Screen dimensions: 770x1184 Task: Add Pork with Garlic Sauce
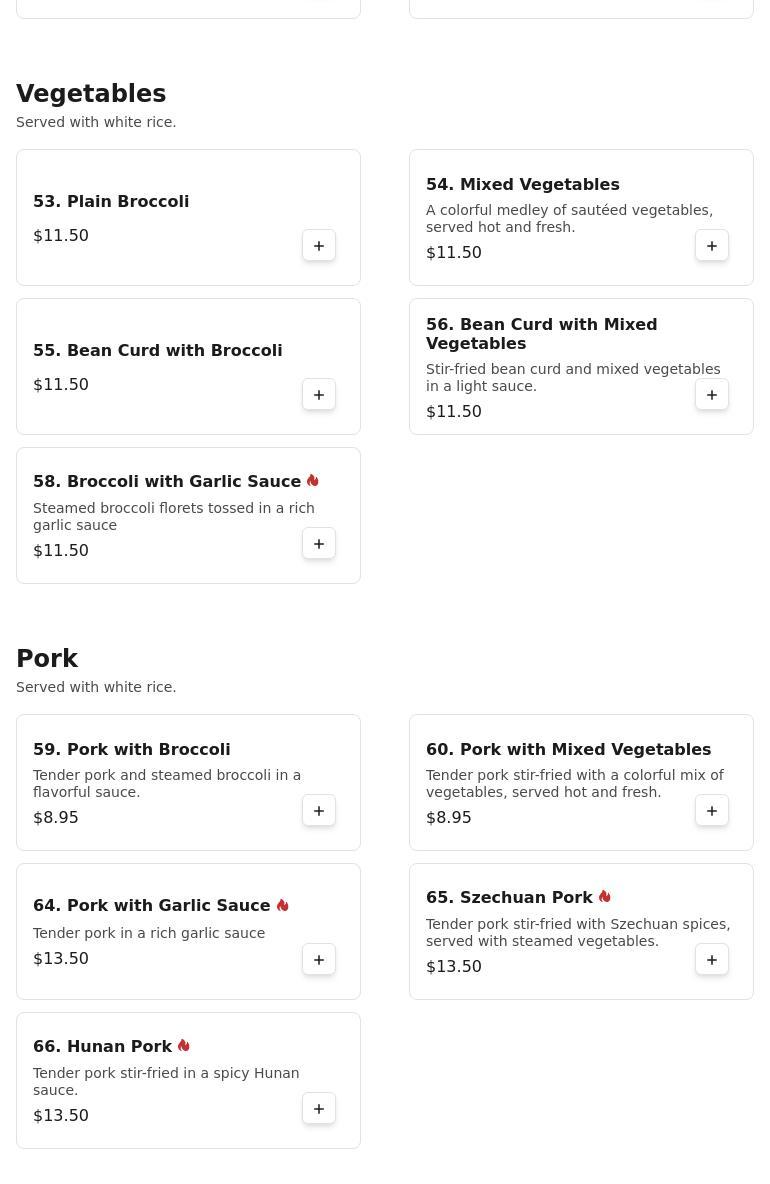coord(319,960)
